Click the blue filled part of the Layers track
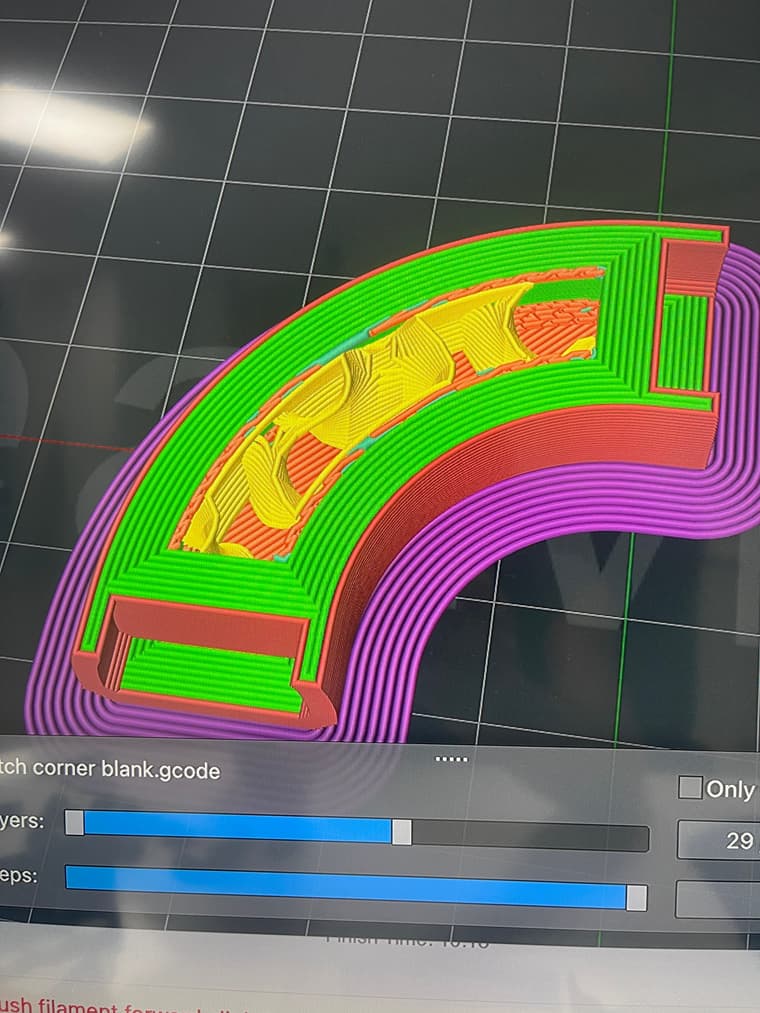760x1013 pixels. click(238, 827)
